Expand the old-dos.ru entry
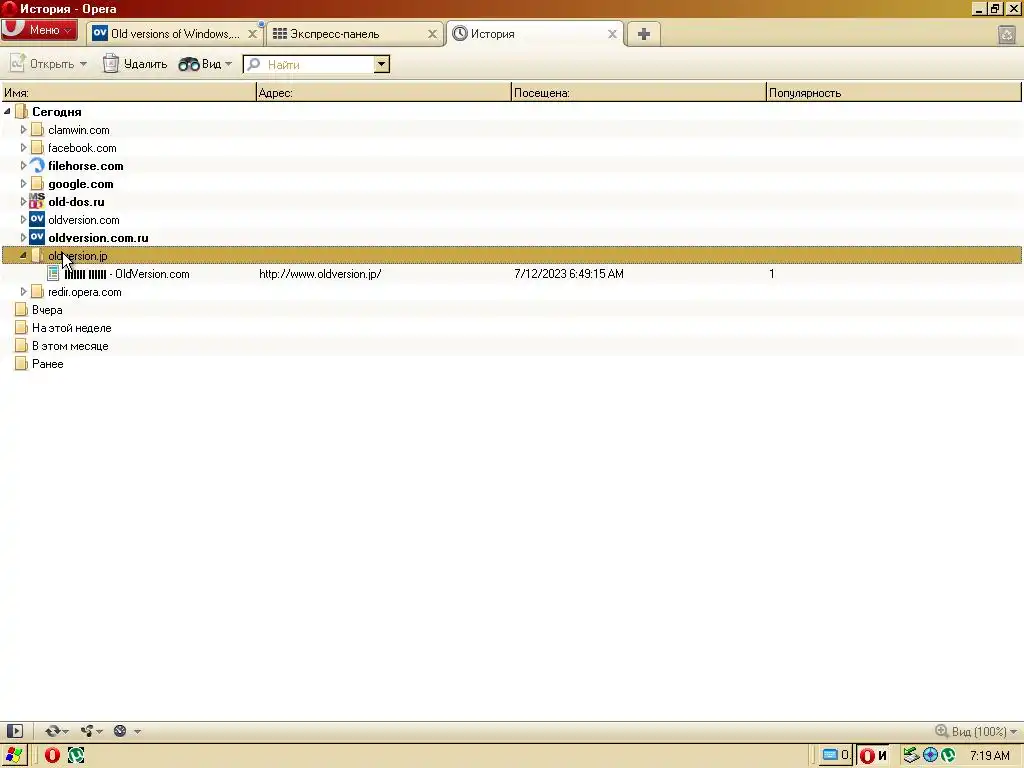Screen dimensions: 1024x768 coord(23,202)
